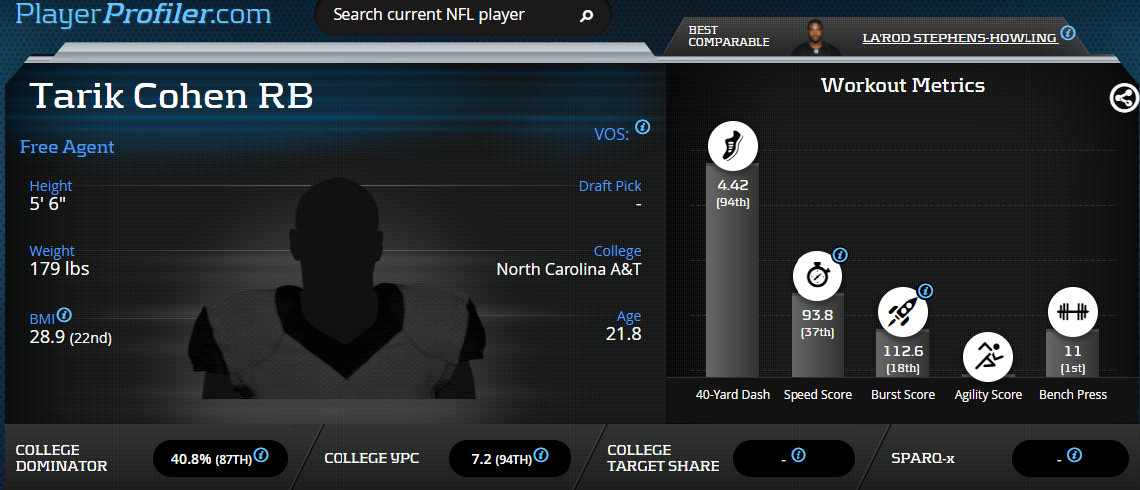
Task: Open the College YPC info icon
Action: (x=542, y=455)
